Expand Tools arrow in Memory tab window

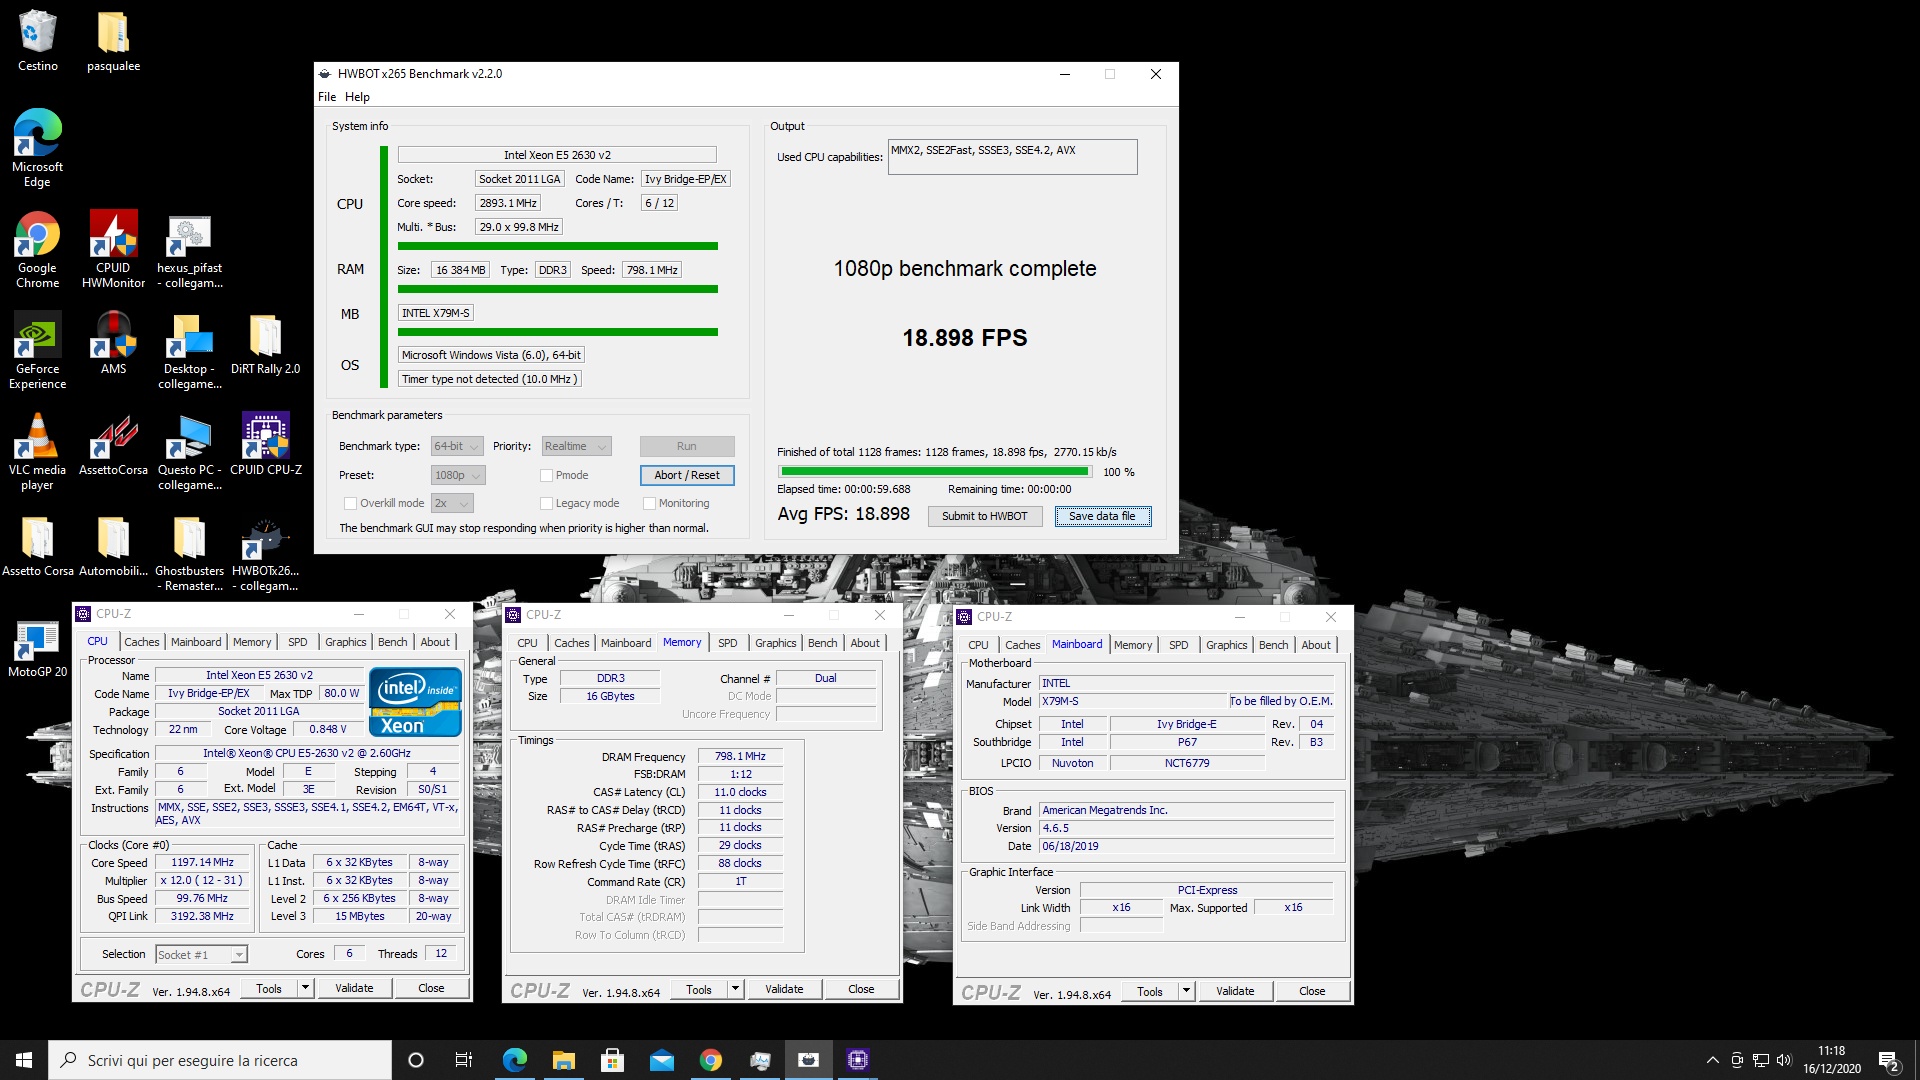(735, 989)
